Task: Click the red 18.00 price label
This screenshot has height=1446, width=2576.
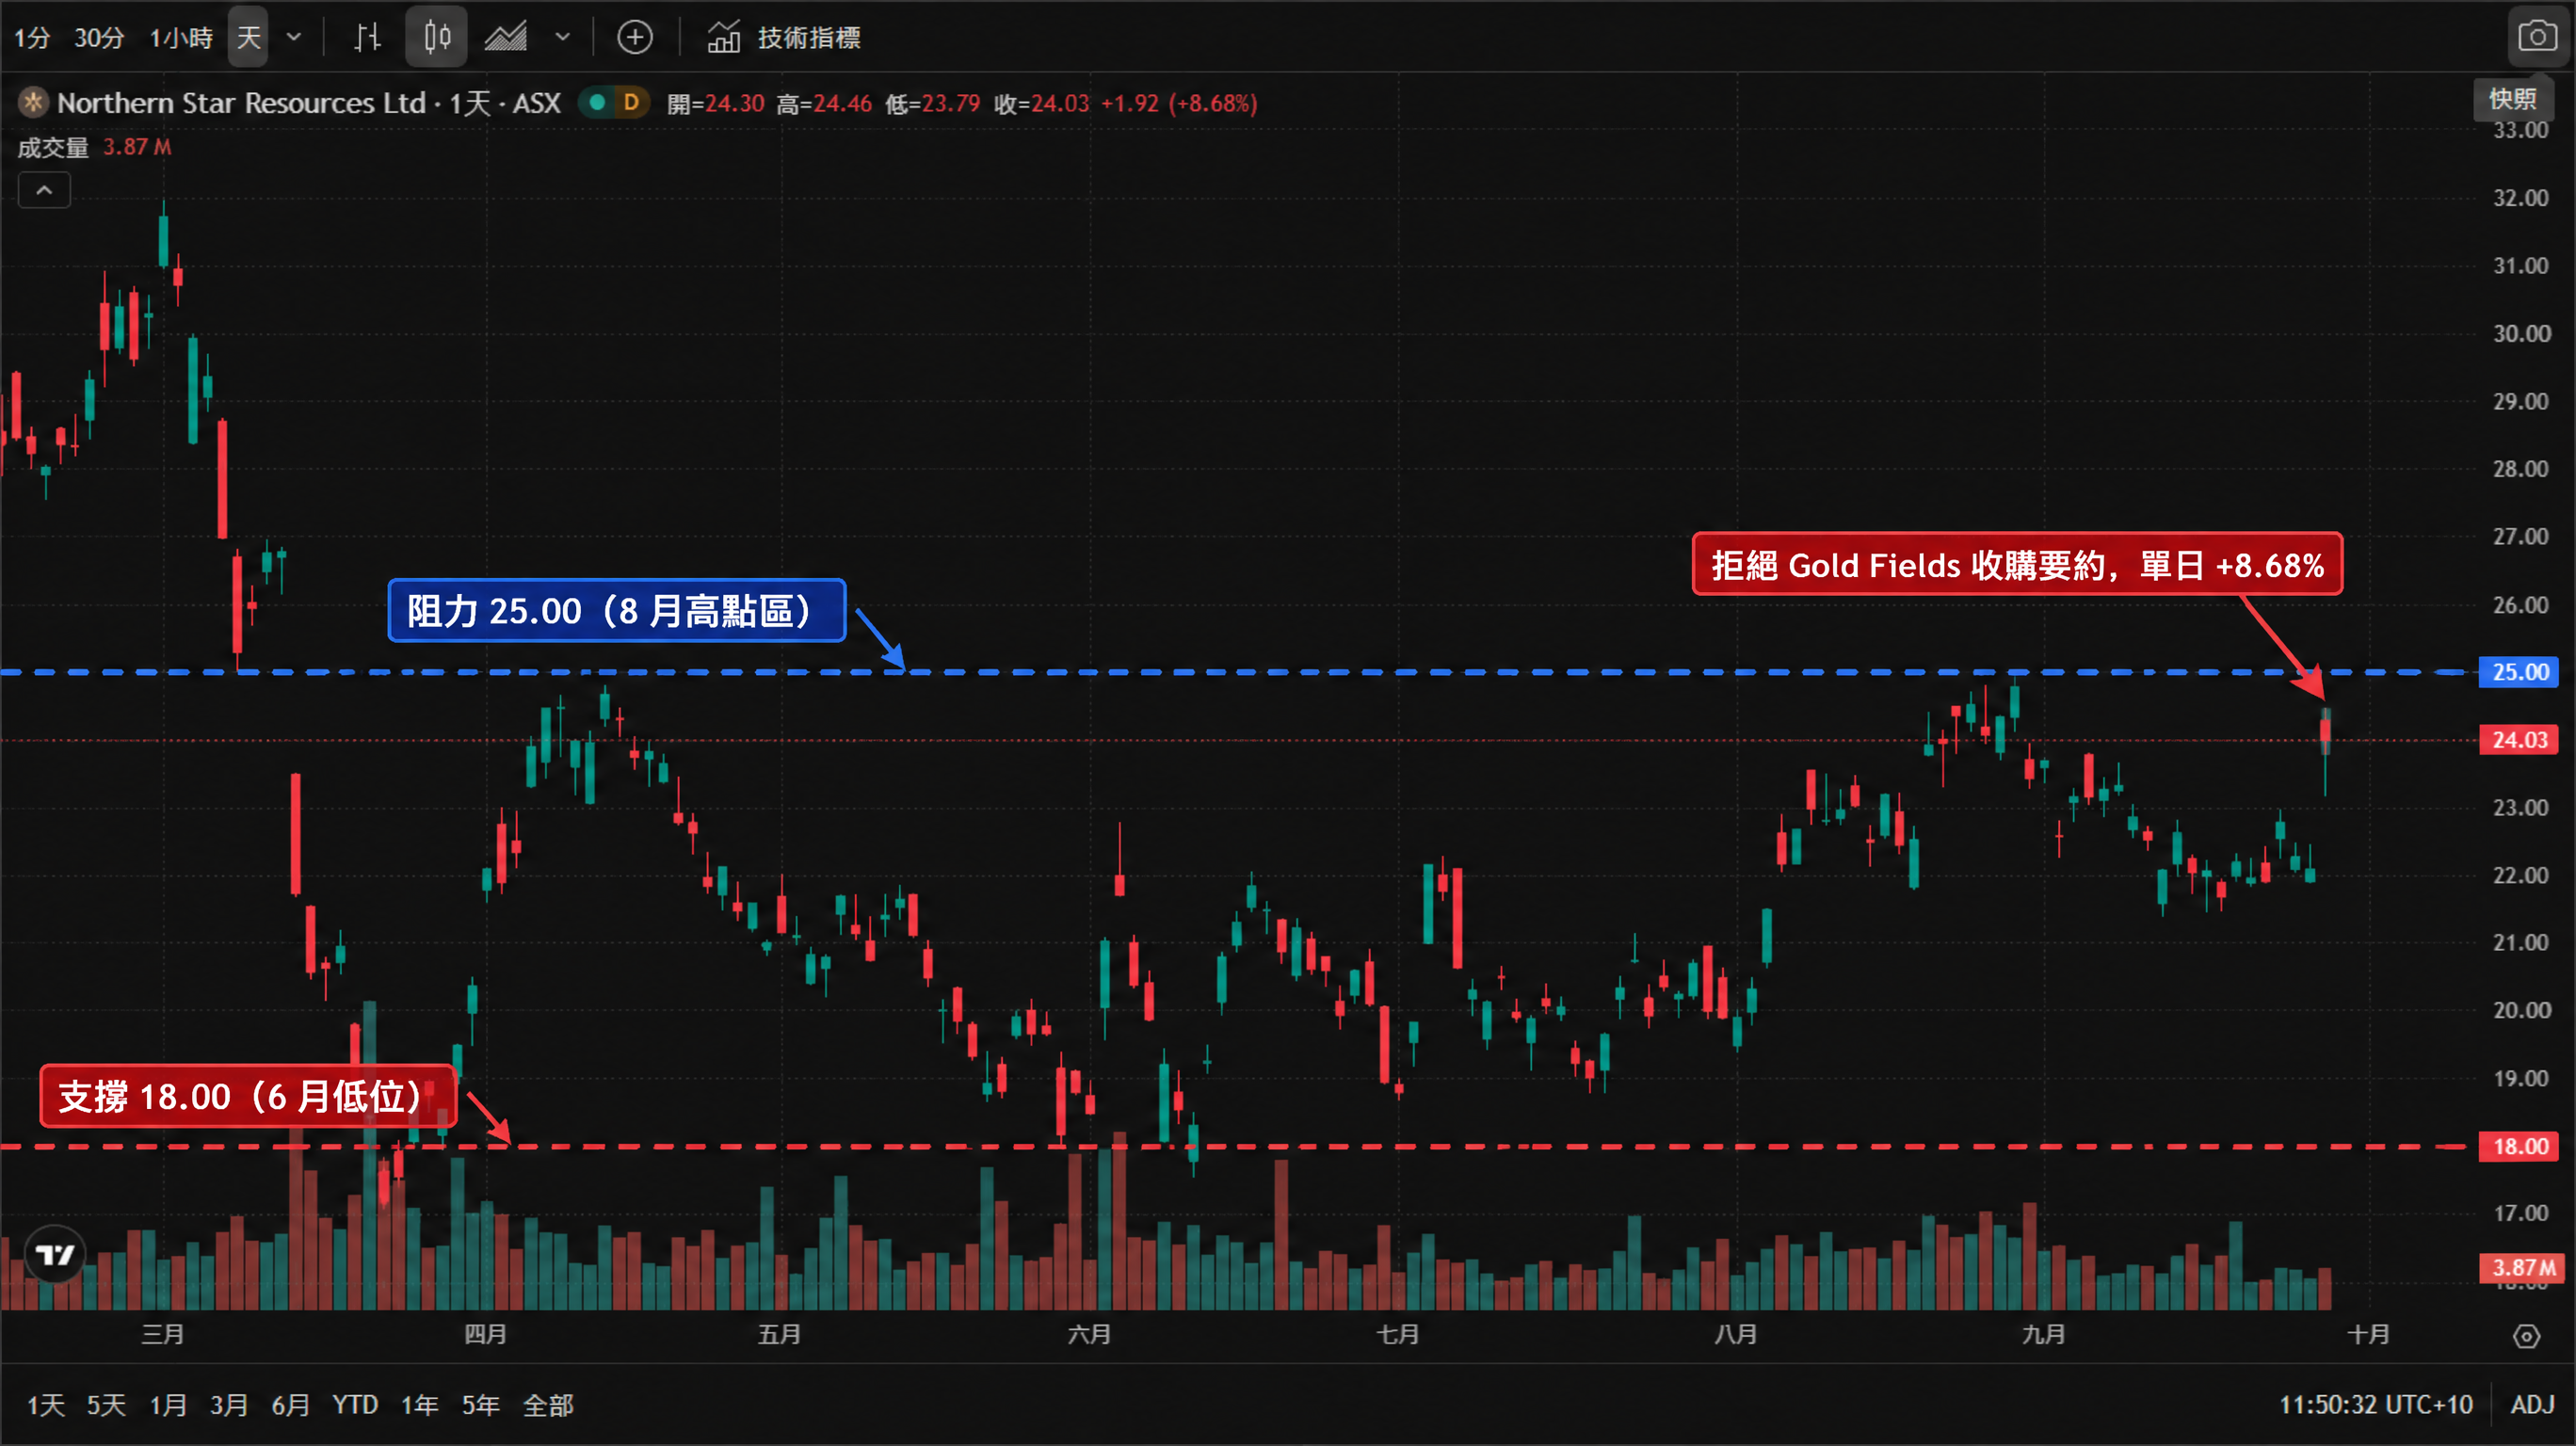Action: 2520,1146
